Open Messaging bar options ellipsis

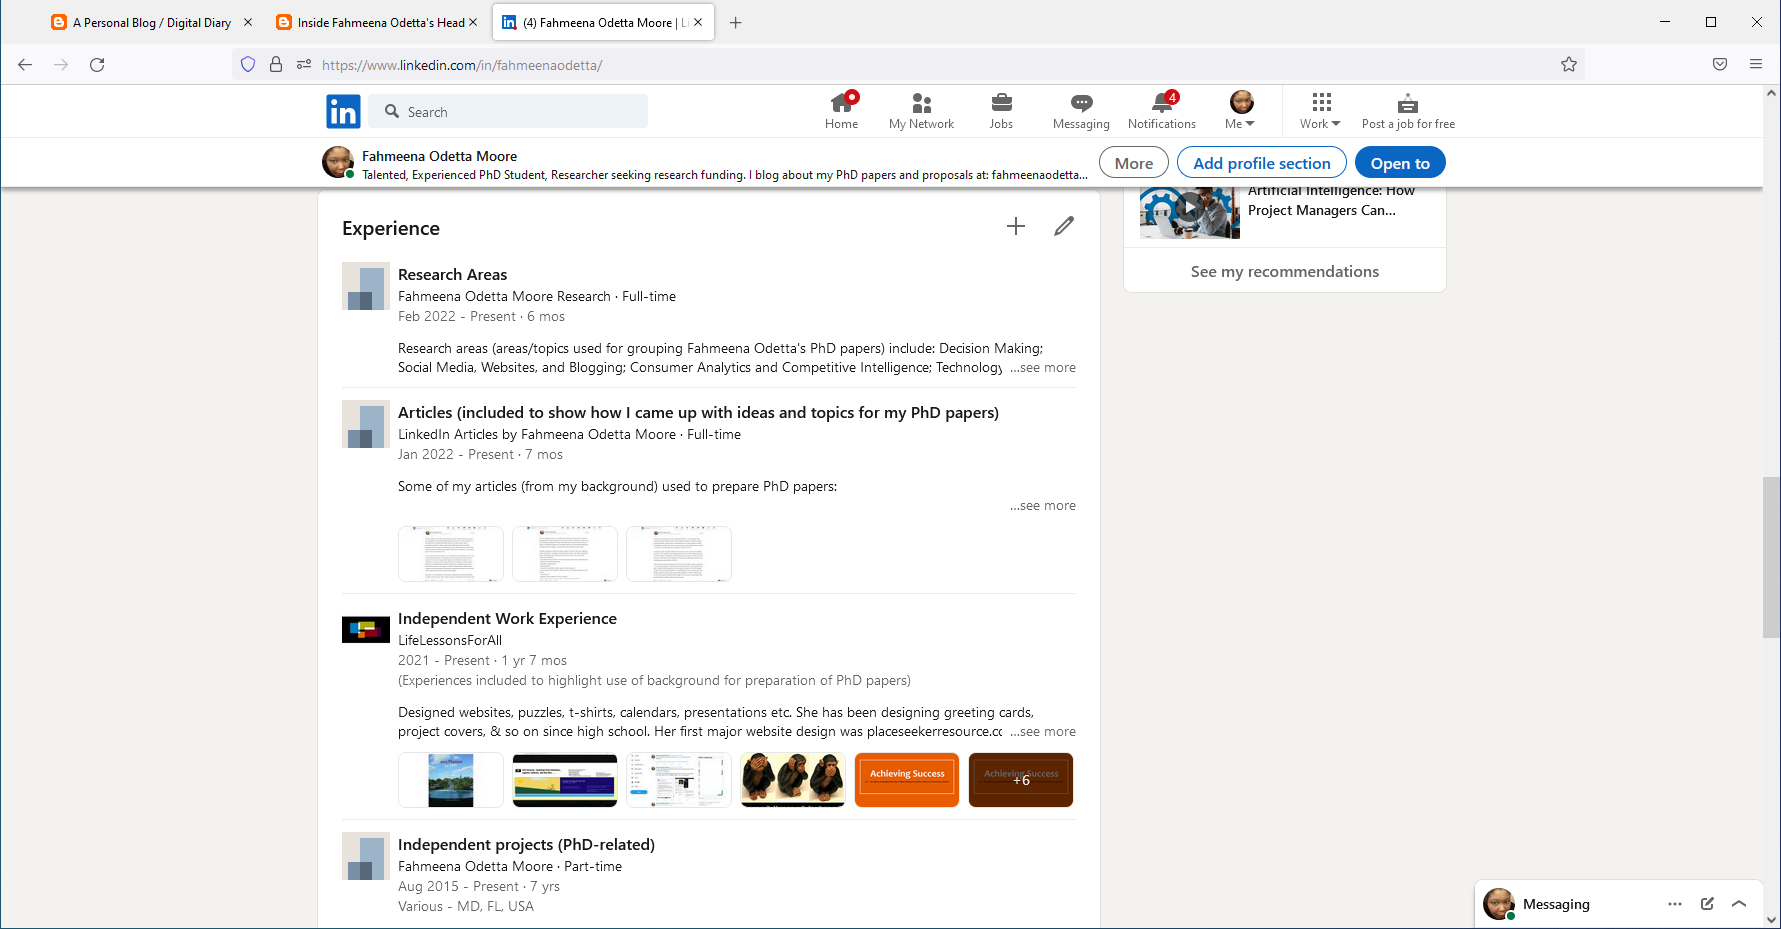1675,904
